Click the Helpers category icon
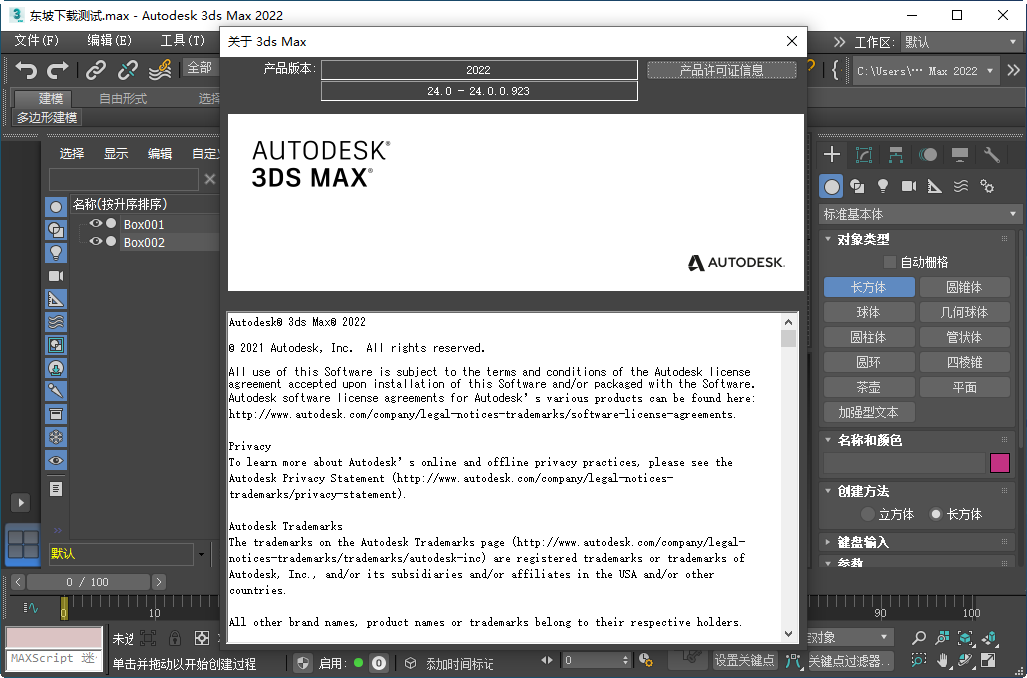The width and height of the screenshot is (1027, 678). click(935, 185)
